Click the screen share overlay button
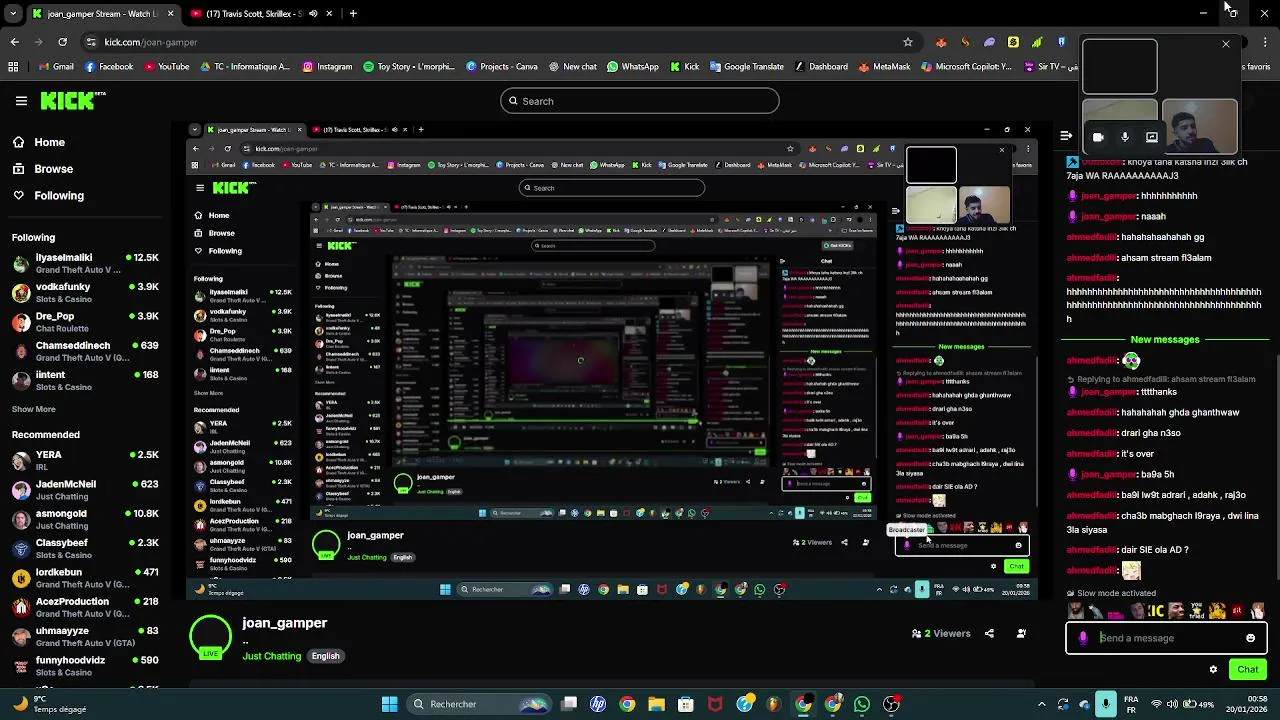The width and height of the screenshot is (1280, 720). tap(1152, 137)
